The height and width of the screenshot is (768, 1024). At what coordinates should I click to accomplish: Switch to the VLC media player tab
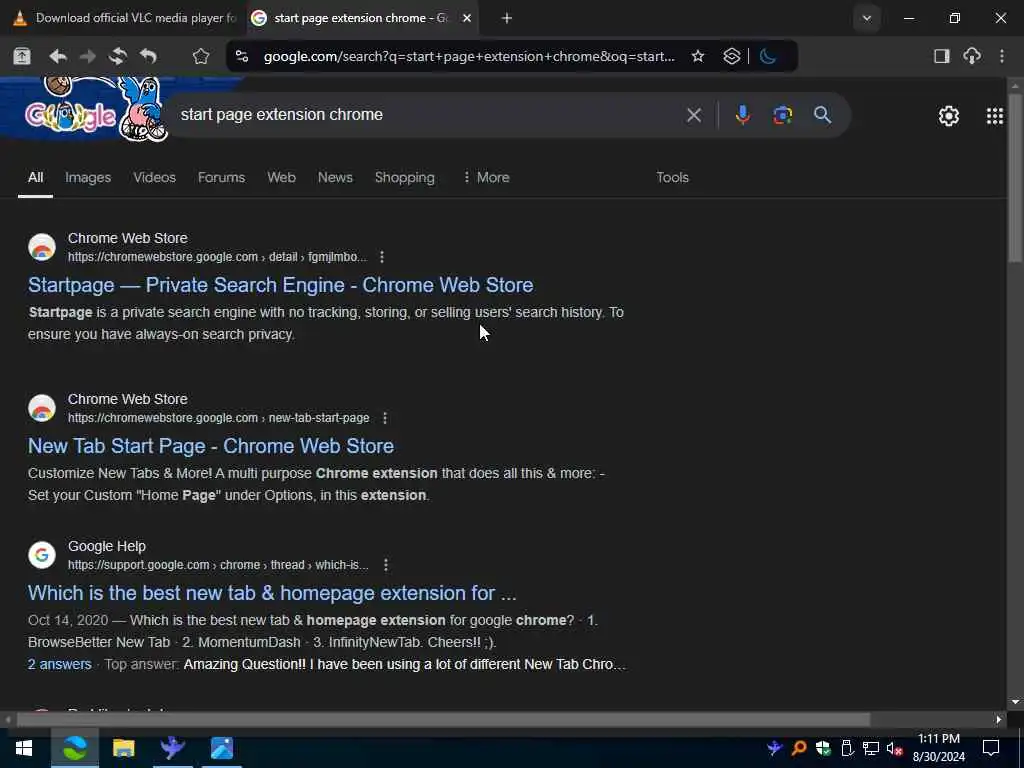124,18
